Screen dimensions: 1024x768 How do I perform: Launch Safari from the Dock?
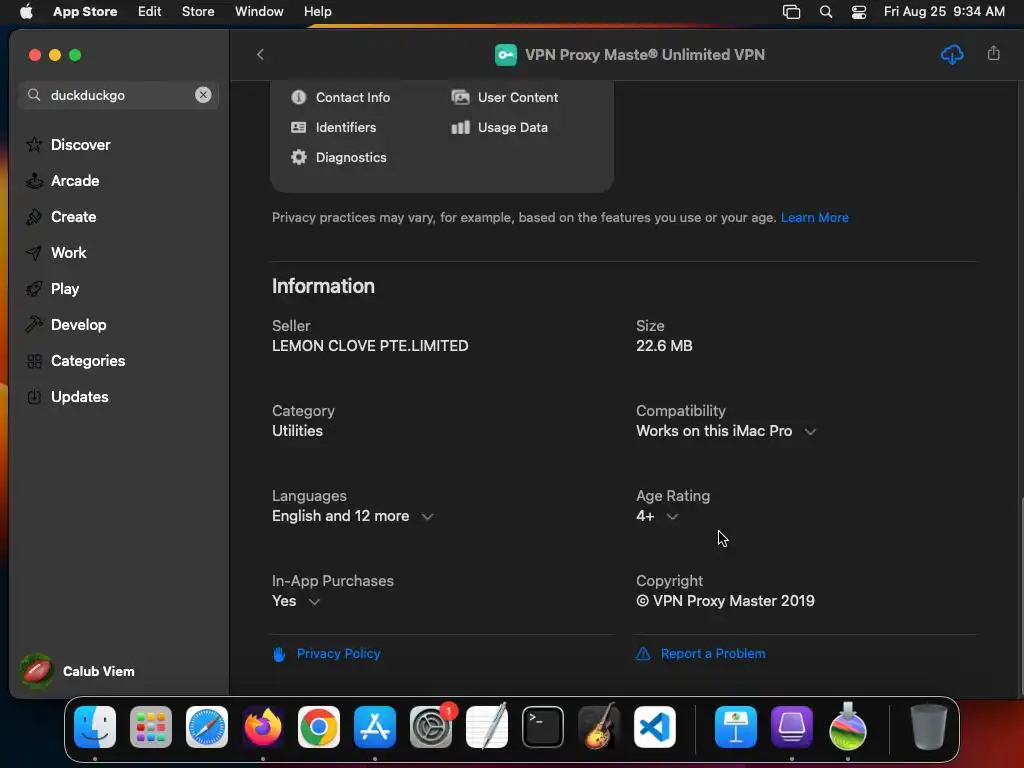[207, 727]
